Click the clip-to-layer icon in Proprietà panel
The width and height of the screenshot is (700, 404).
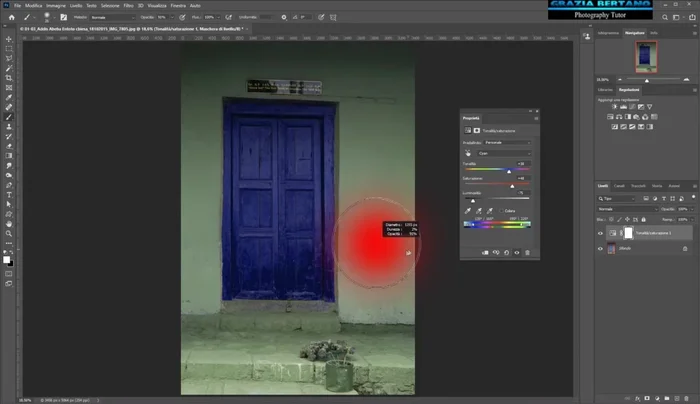tap(484, 253)
